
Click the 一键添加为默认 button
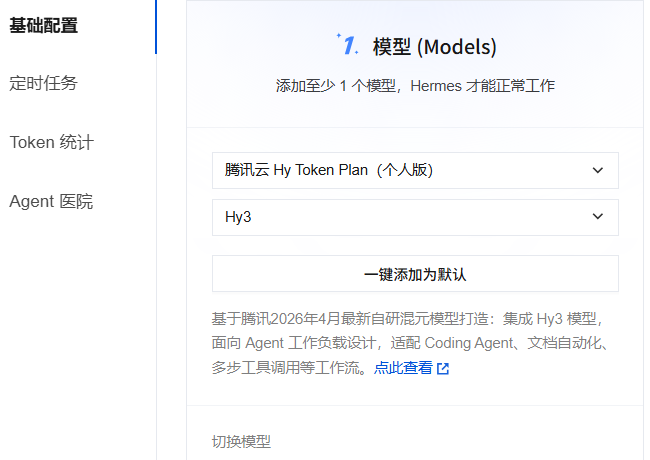(415, 274)
